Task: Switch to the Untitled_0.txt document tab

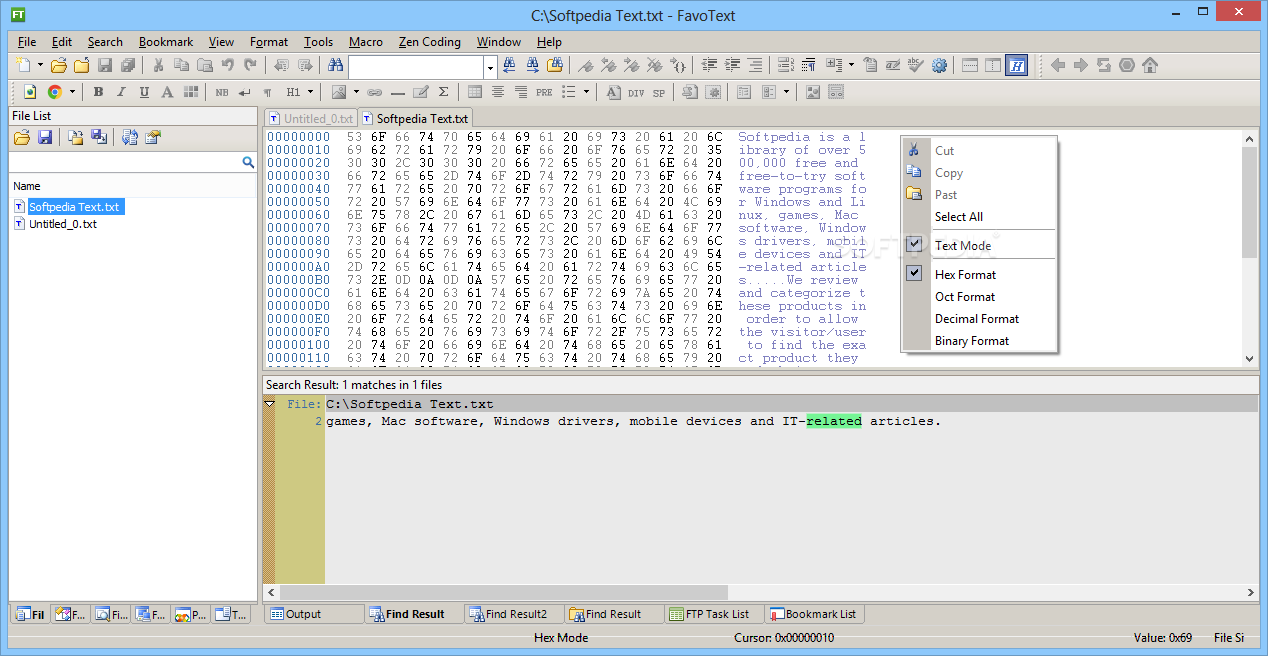Action: pos(310,118)
